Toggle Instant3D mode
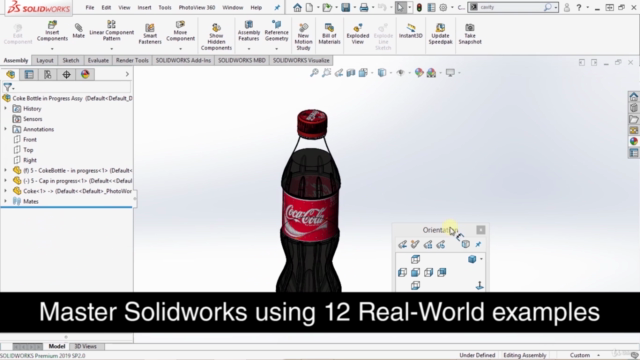Viewport: 640px width, 360px height. point(411,31)
